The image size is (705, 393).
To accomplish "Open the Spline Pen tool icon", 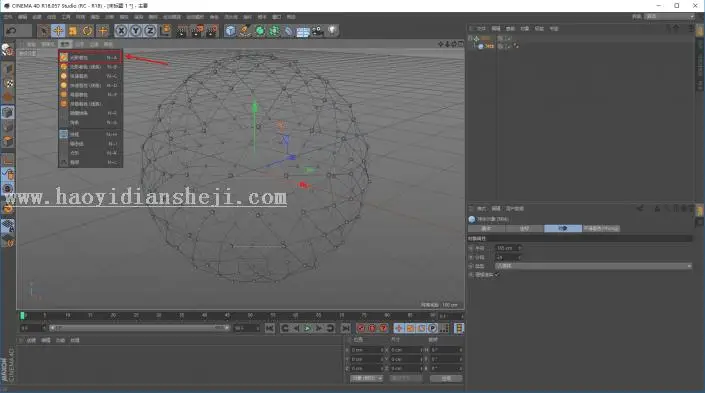I will tap(245, 31).
